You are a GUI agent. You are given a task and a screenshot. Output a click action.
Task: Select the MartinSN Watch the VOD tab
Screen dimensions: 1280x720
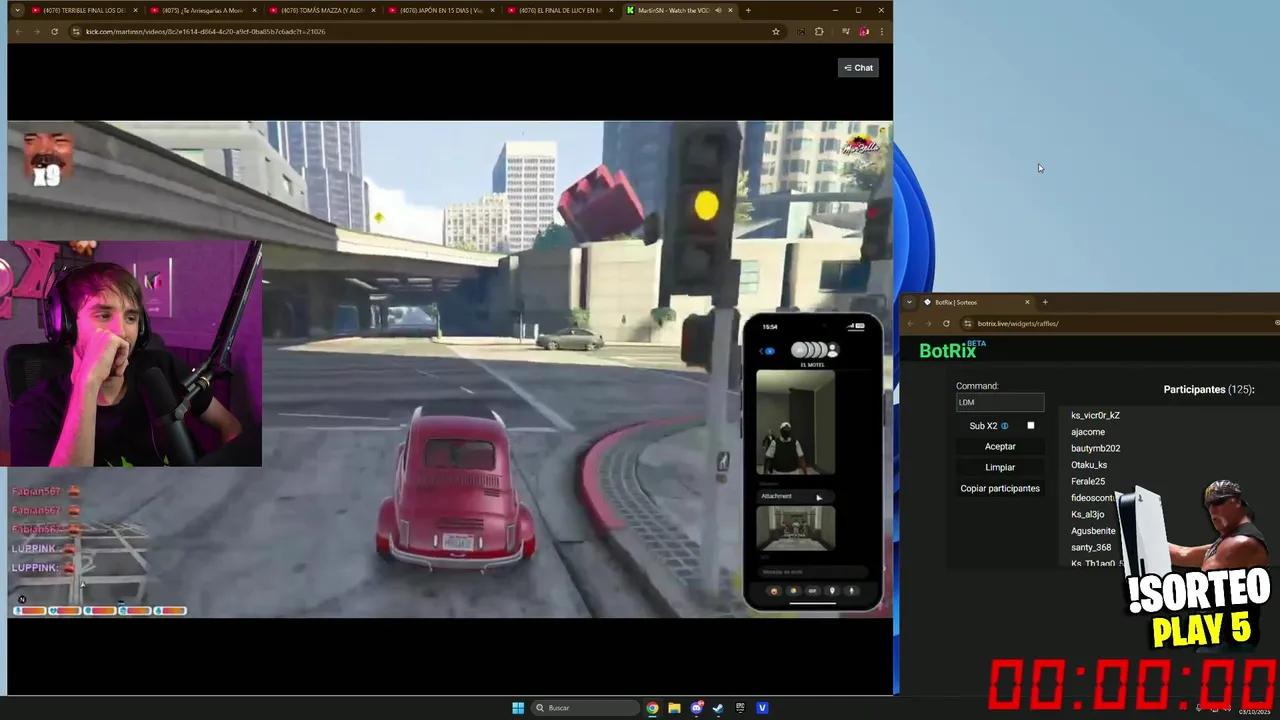(680, 10)
